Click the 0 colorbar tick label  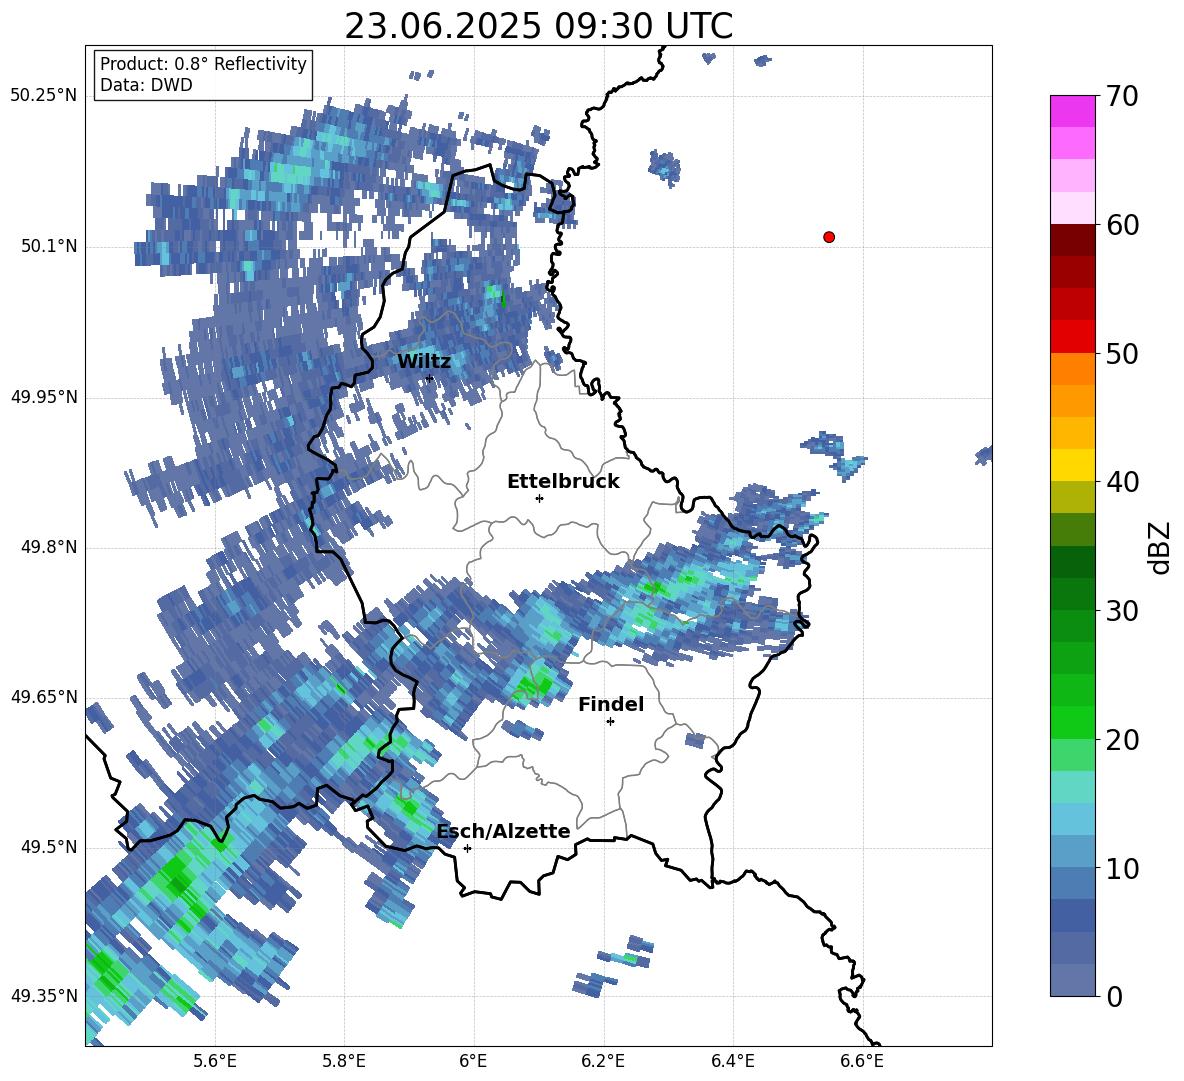click(1114, 996)
